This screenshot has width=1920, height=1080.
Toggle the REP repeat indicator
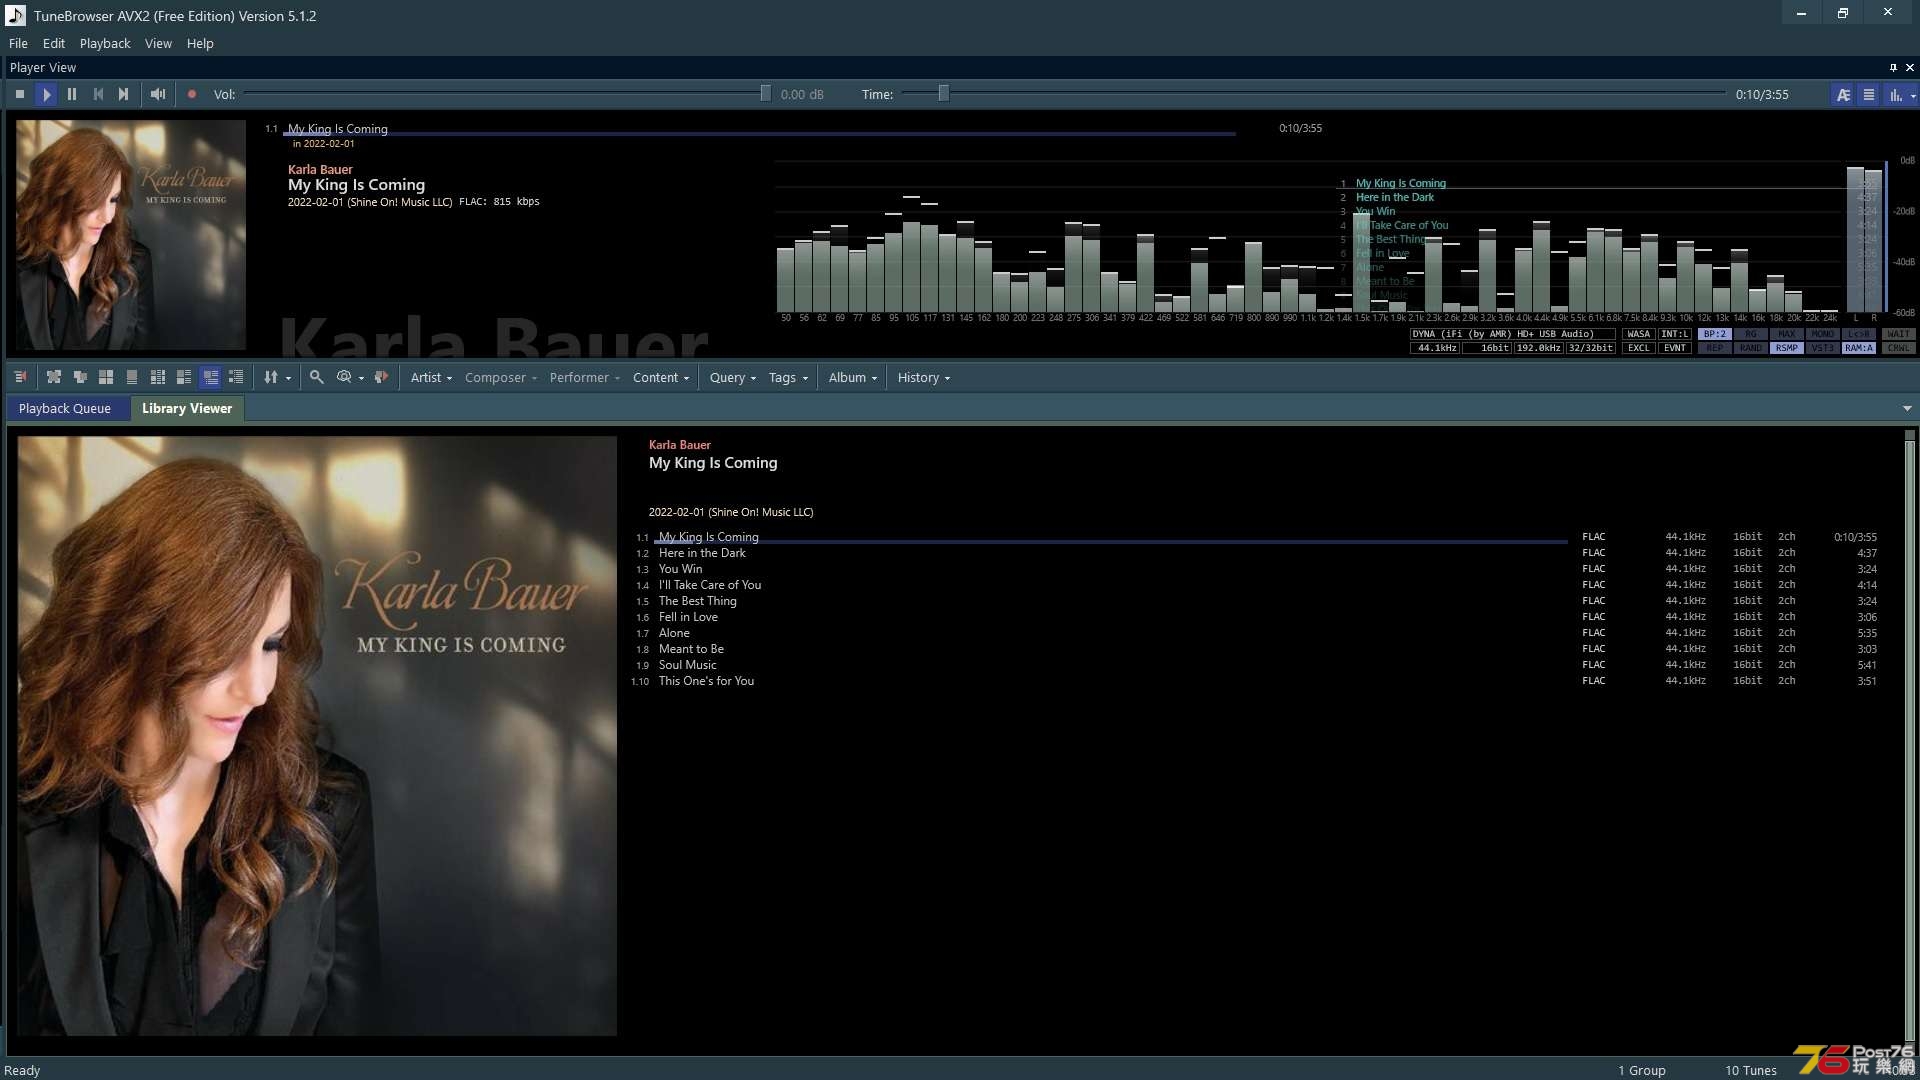pos(1715,348)
